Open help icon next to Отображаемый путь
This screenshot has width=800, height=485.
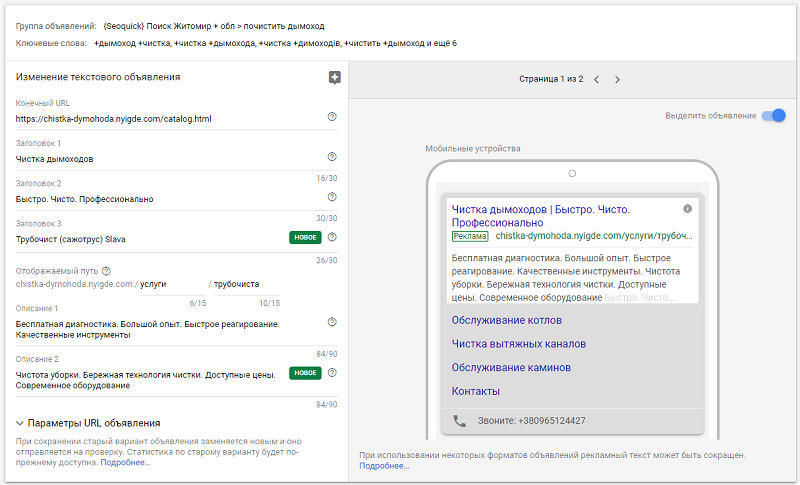click(106, 271)
